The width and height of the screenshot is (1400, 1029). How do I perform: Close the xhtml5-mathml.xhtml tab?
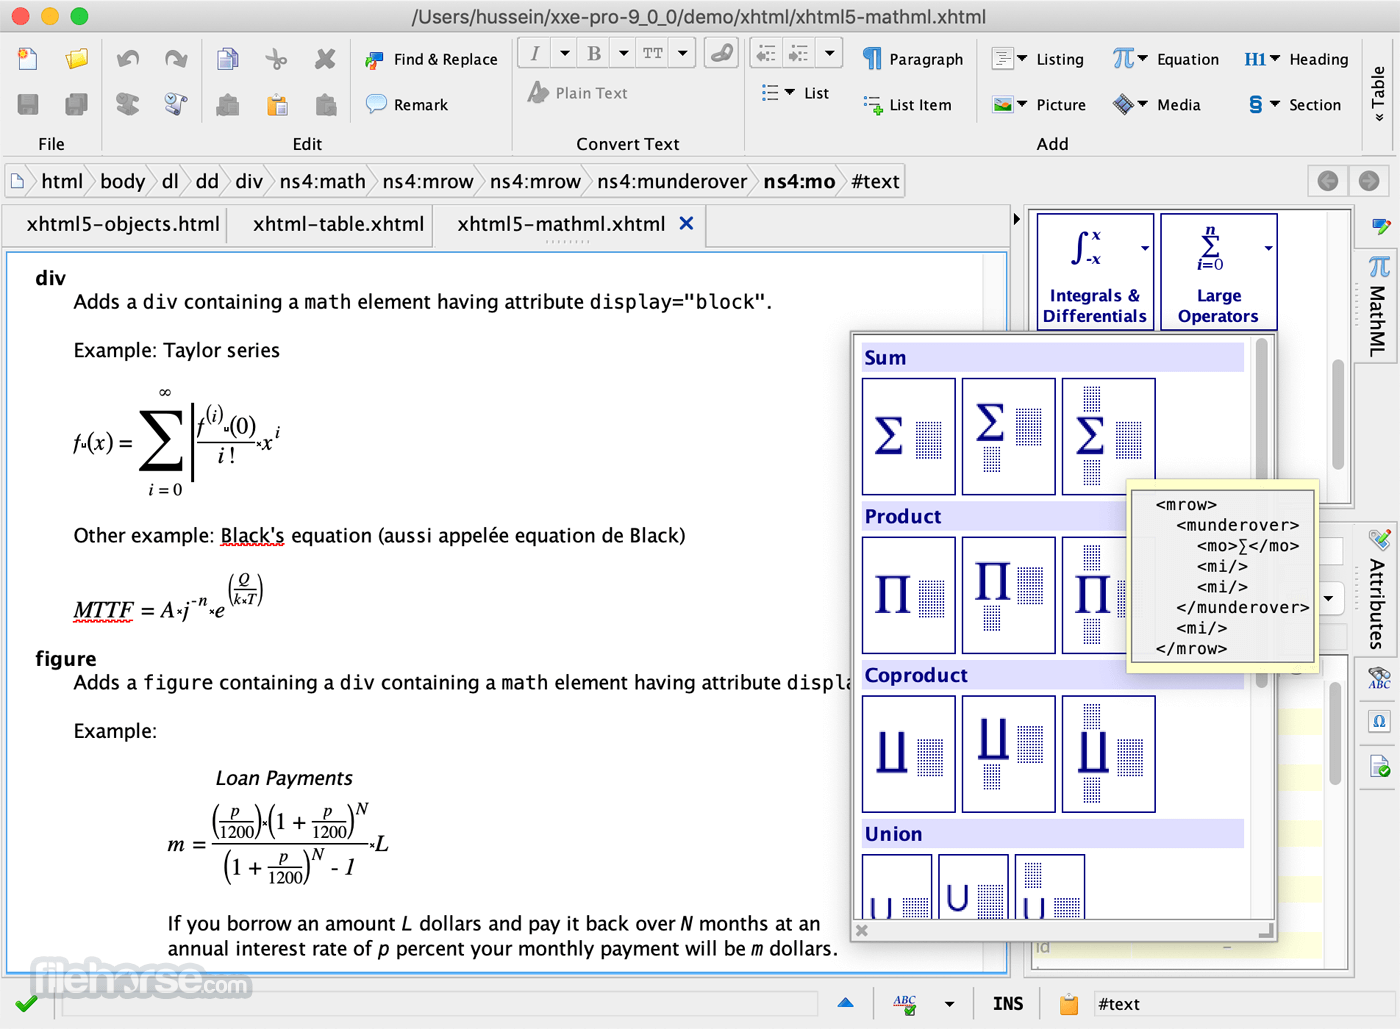pos(686,224)
